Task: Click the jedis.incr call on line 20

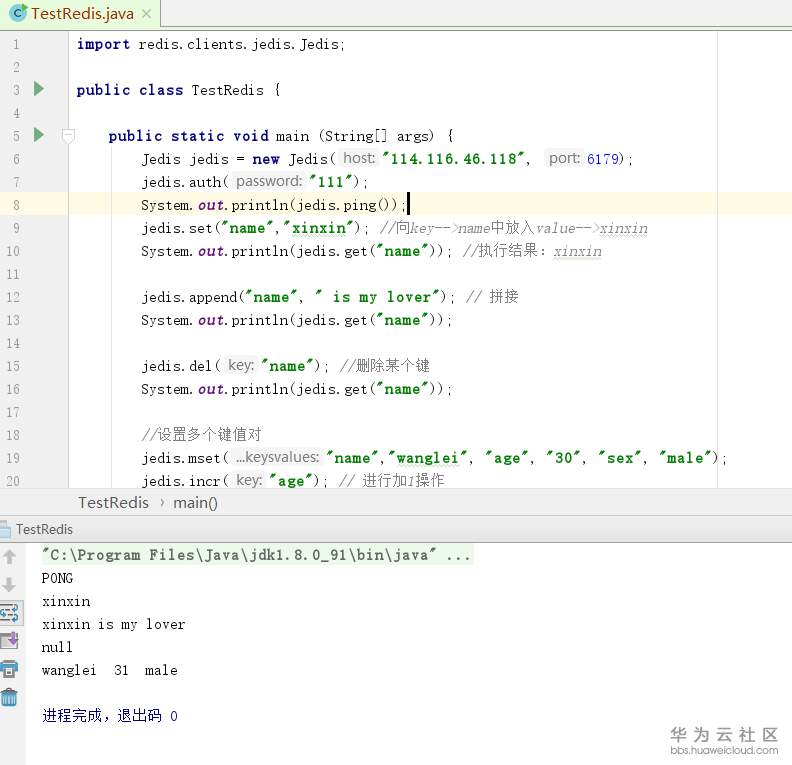Action: pos(234,481)
